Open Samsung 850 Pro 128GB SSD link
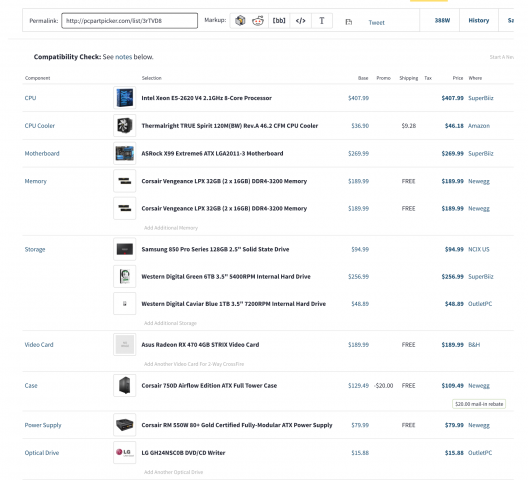This screenshot has height=480, width=528. 215,249
